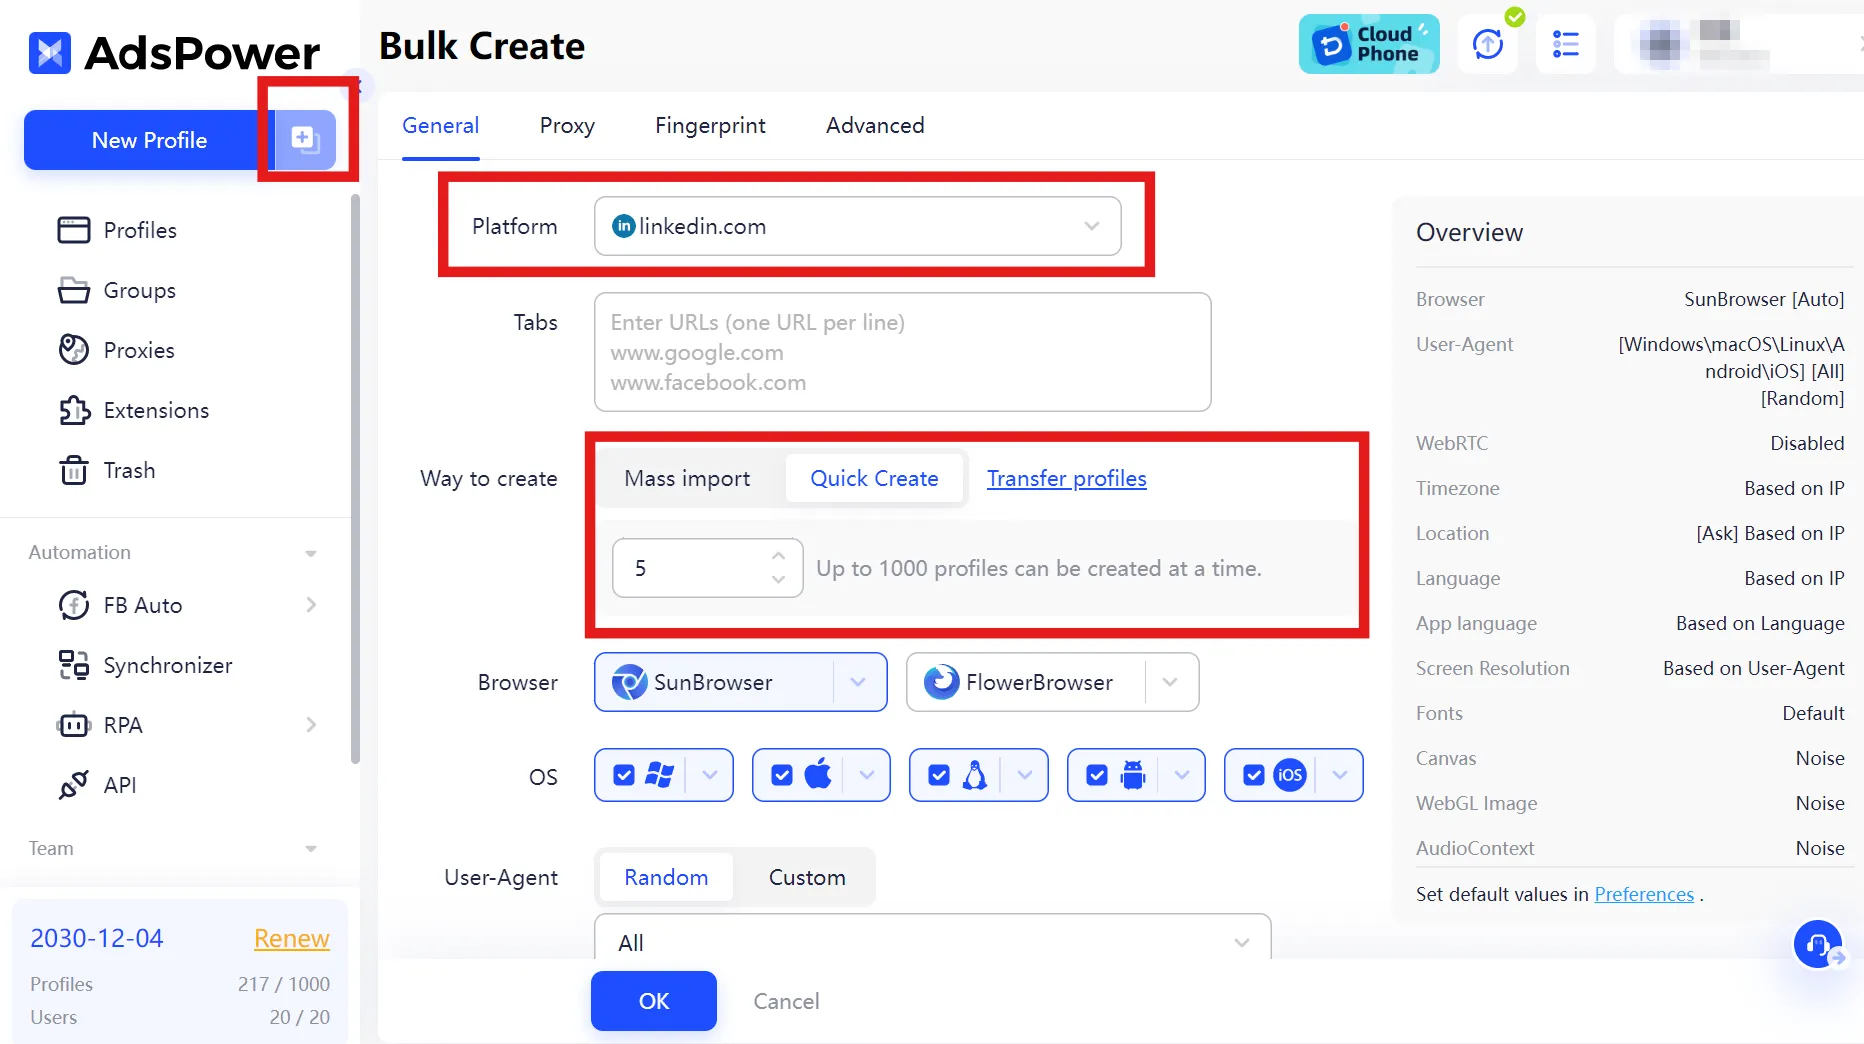This screenshot has width=1864, height=1044.
Task: Expand the RPA submenu chevron
Action: [x=311, y=725]
